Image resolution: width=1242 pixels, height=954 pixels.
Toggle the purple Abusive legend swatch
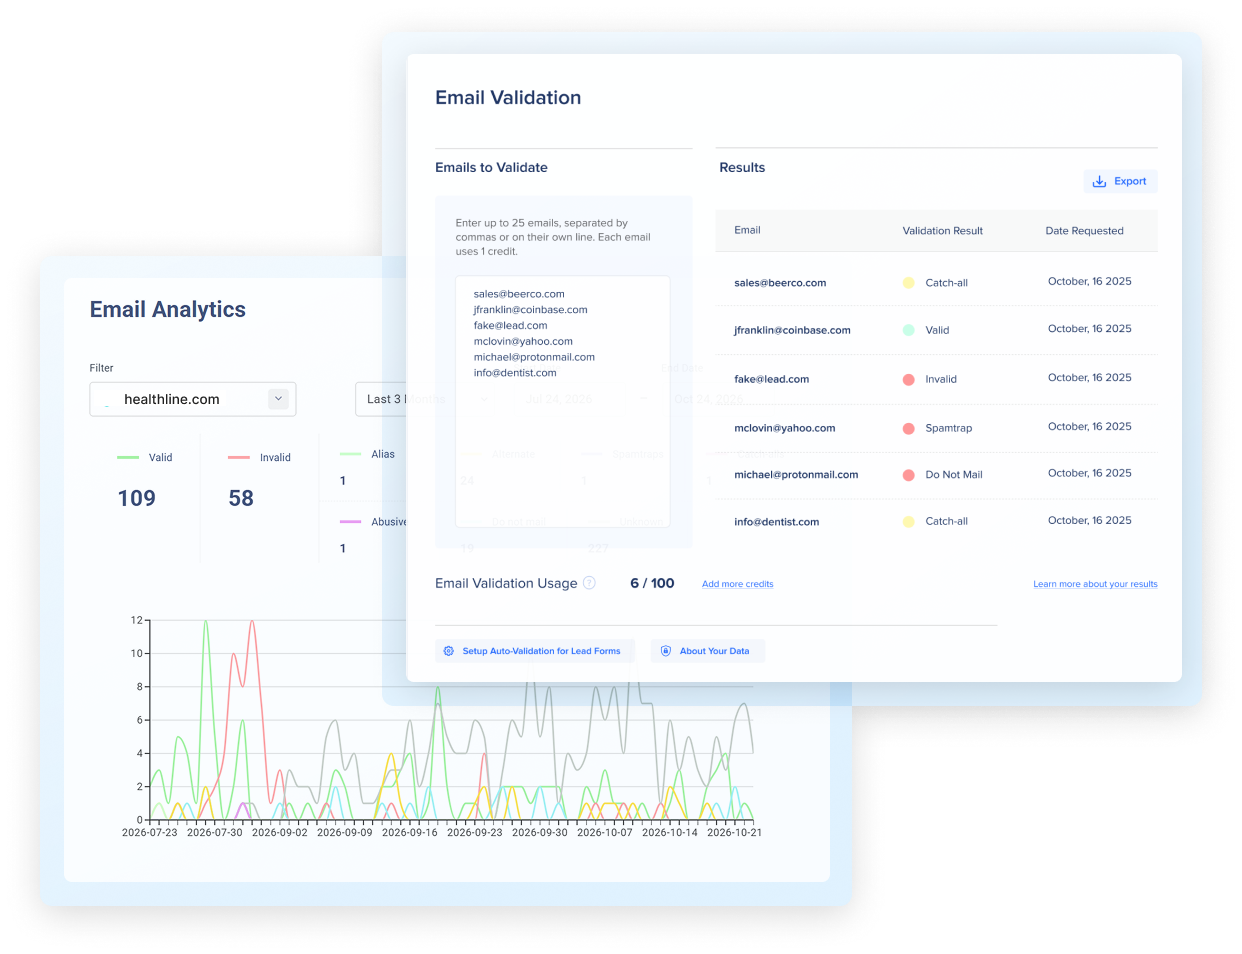click(x=350, y=522)
